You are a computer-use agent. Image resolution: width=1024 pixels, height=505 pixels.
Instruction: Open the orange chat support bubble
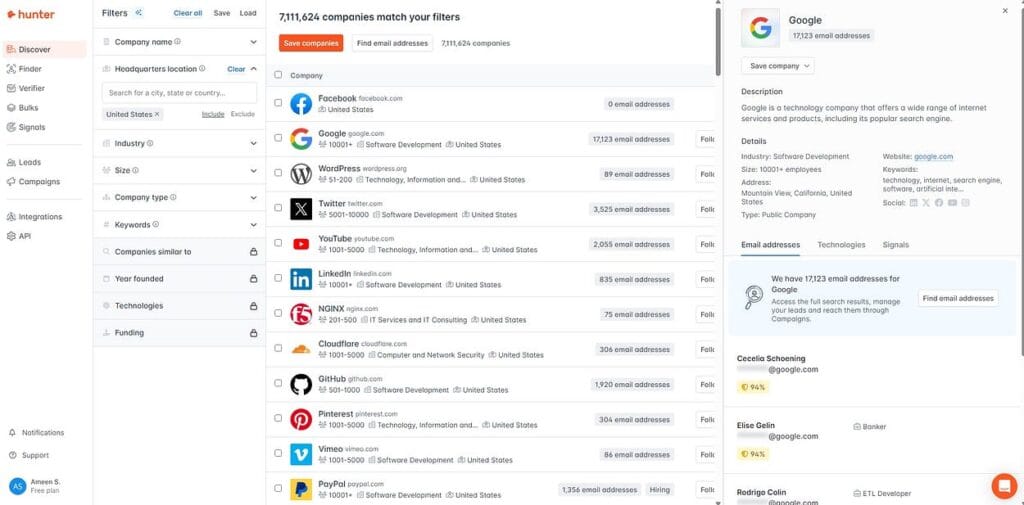(1004, 485)
